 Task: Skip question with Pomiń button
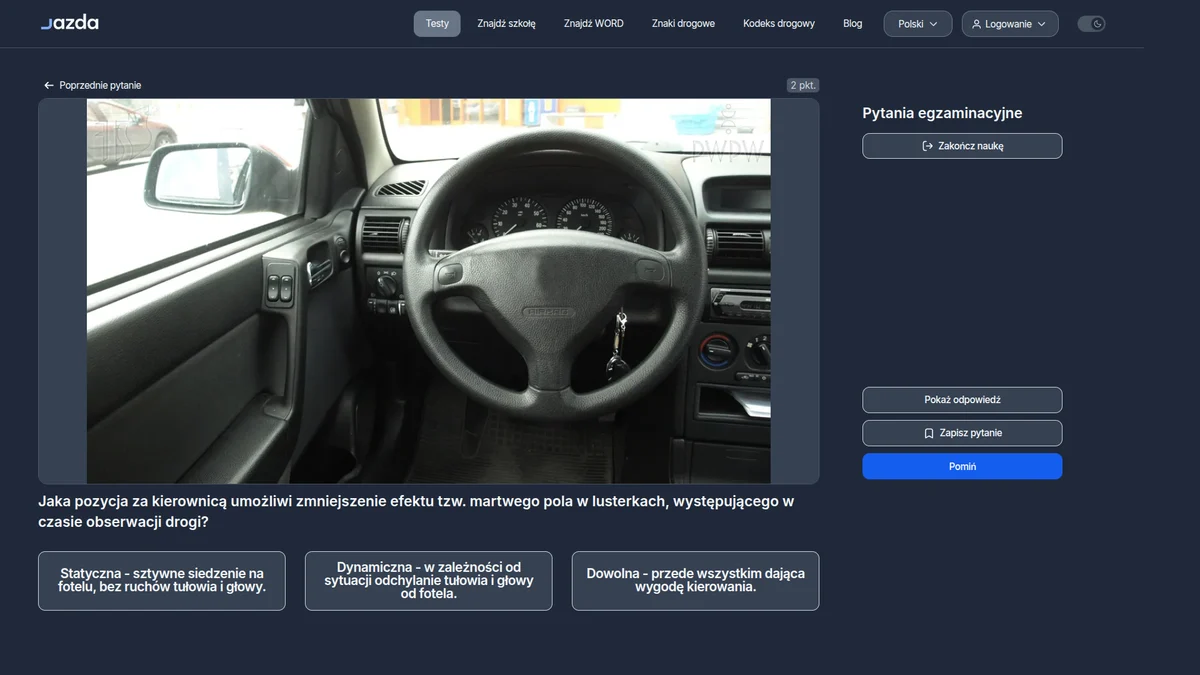pyautogui.click(x=962, y=466)
